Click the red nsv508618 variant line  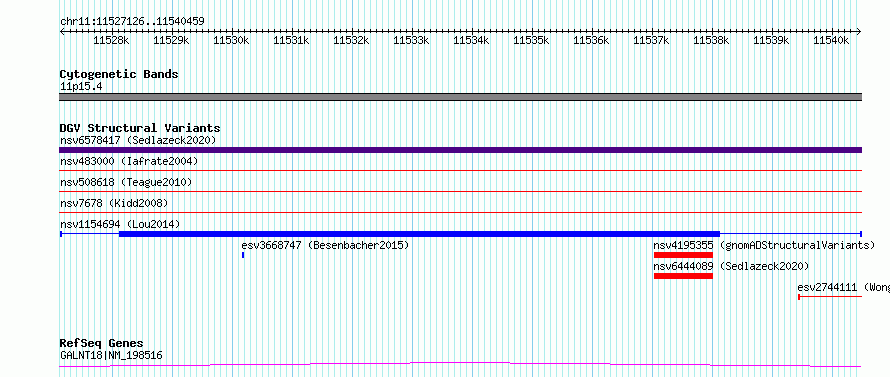pyautogui.click(x=460, y=191)
